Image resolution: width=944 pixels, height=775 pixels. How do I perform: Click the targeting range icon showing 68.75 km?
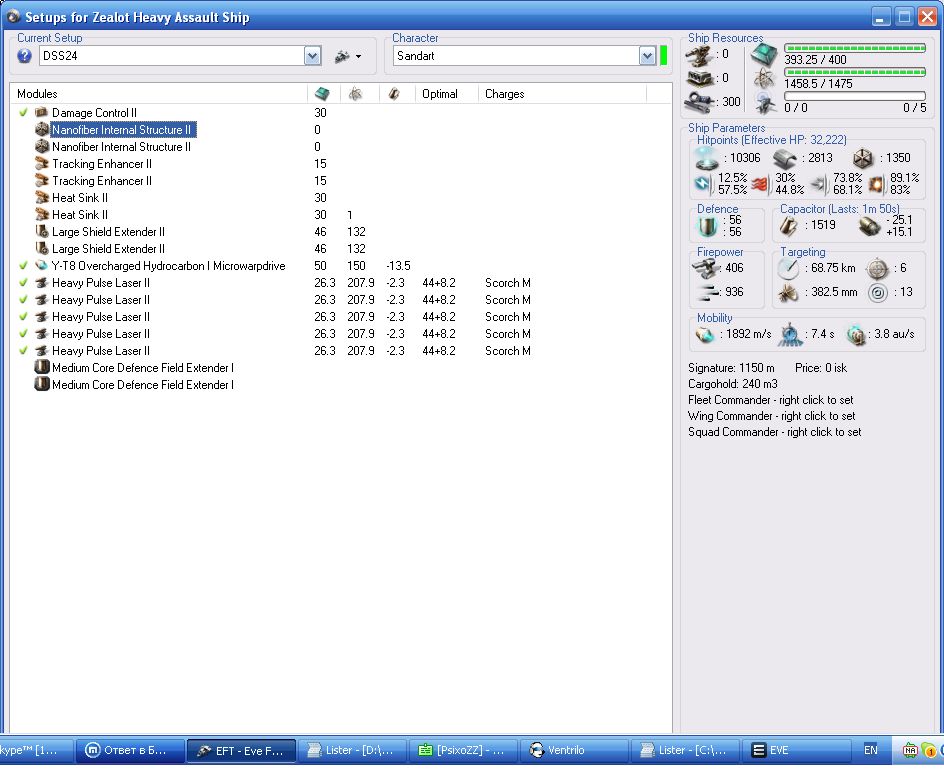[787, 269]
